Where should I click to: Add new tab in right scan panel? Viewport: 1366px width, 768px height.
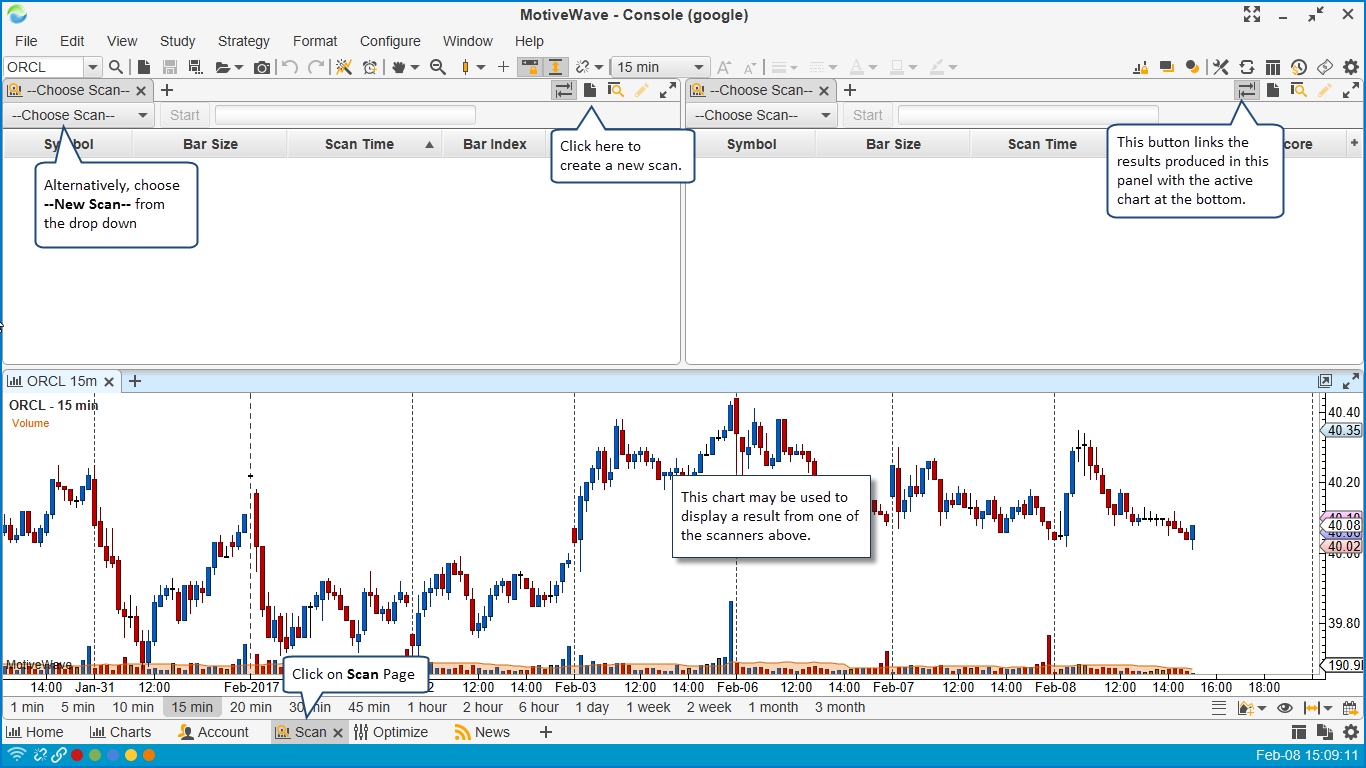point(850,90)
